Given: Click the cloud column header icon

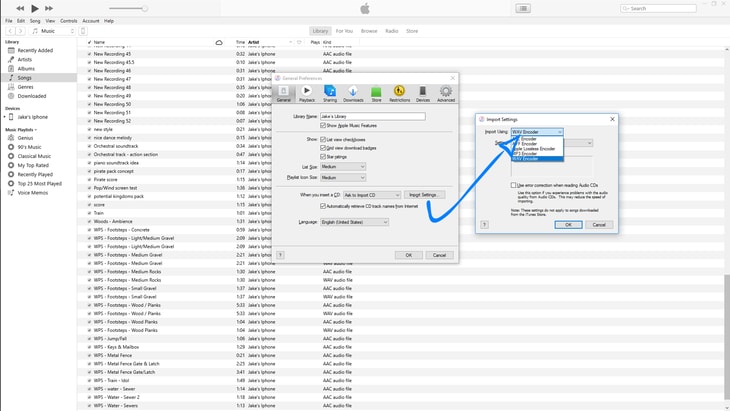Looking at the screenshot, I should click(219, 42).
